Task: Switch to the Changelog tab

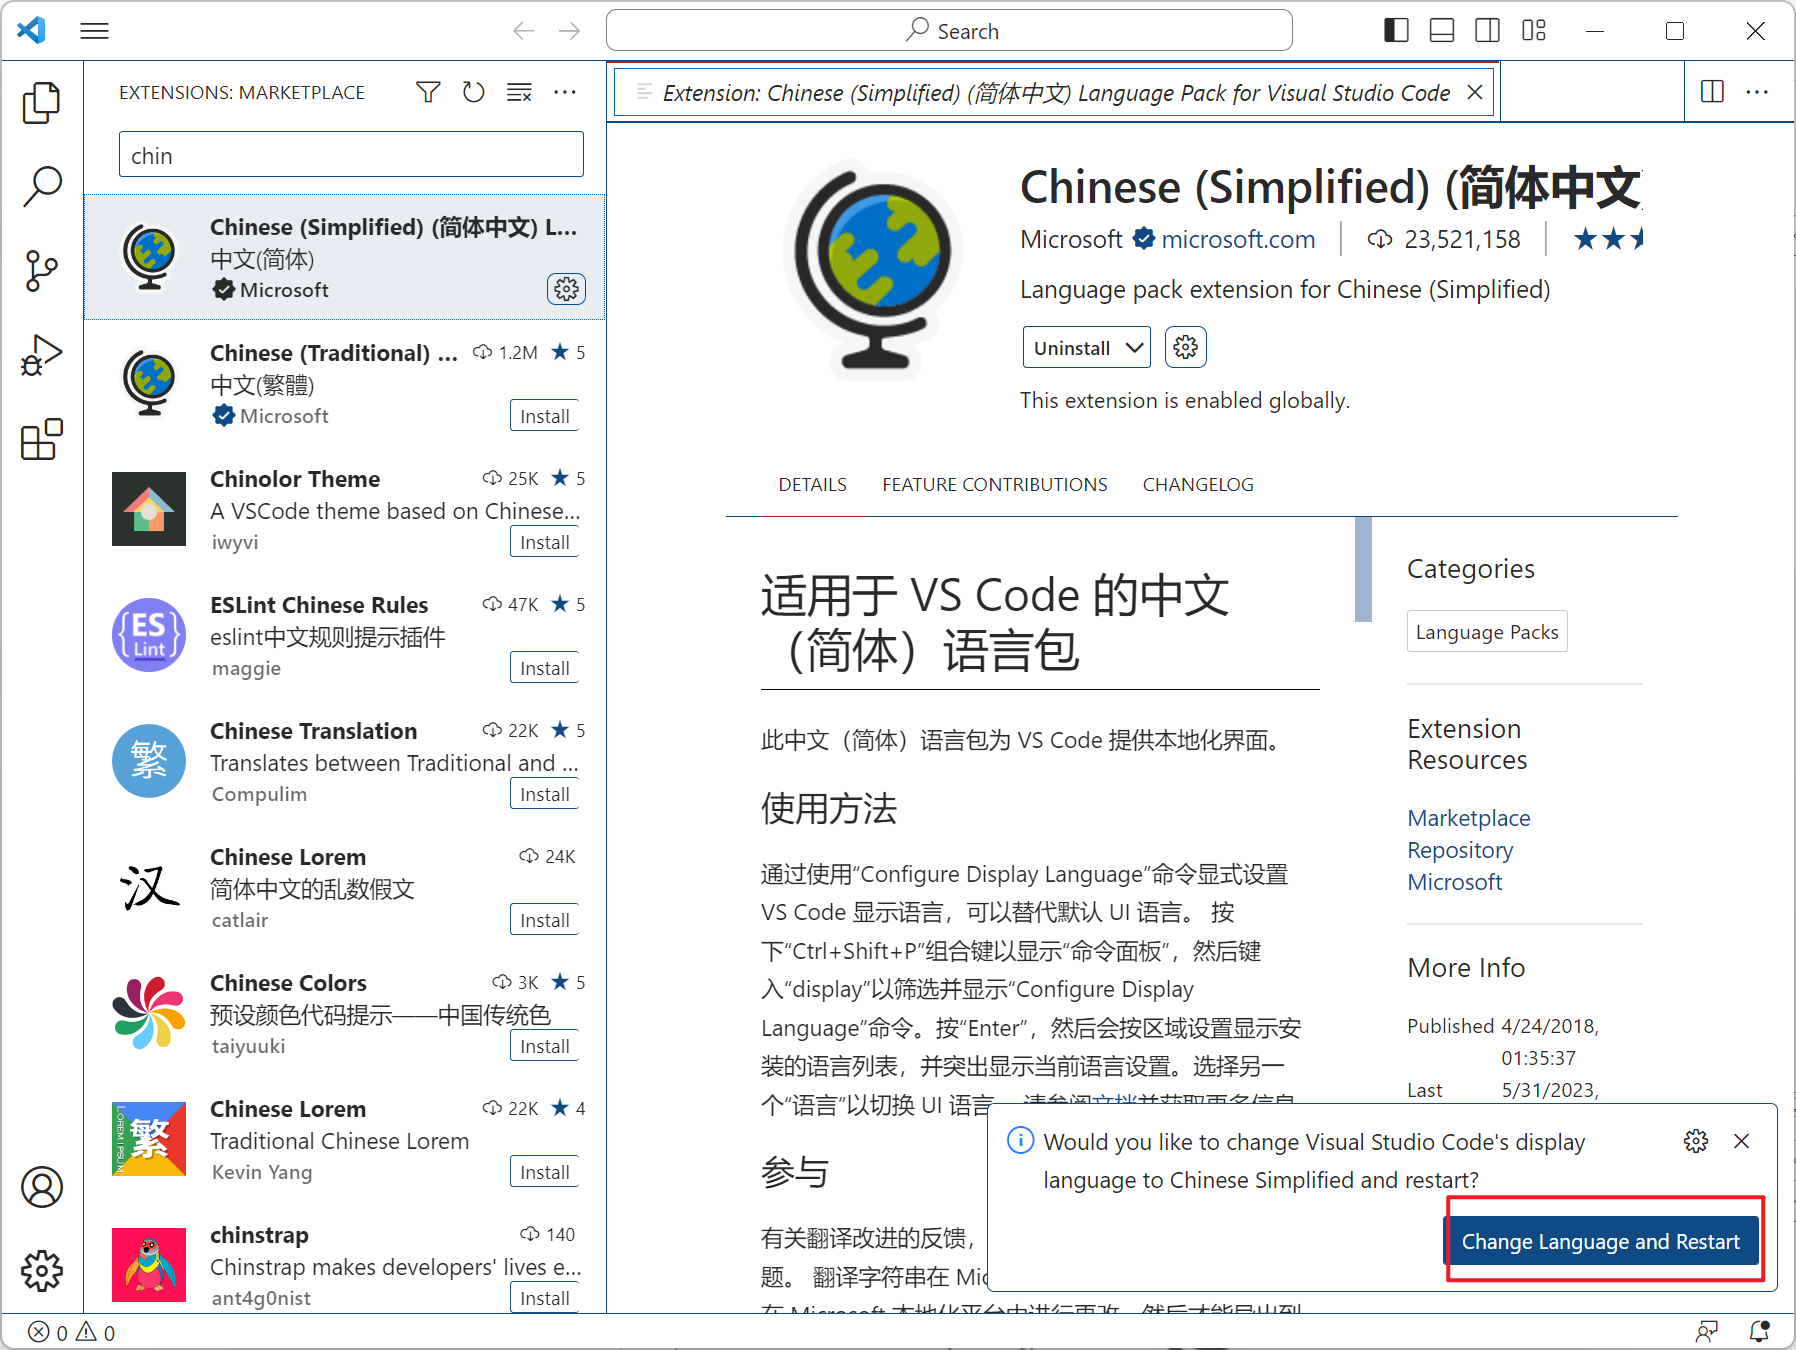Action: [x=1198, y=485]
